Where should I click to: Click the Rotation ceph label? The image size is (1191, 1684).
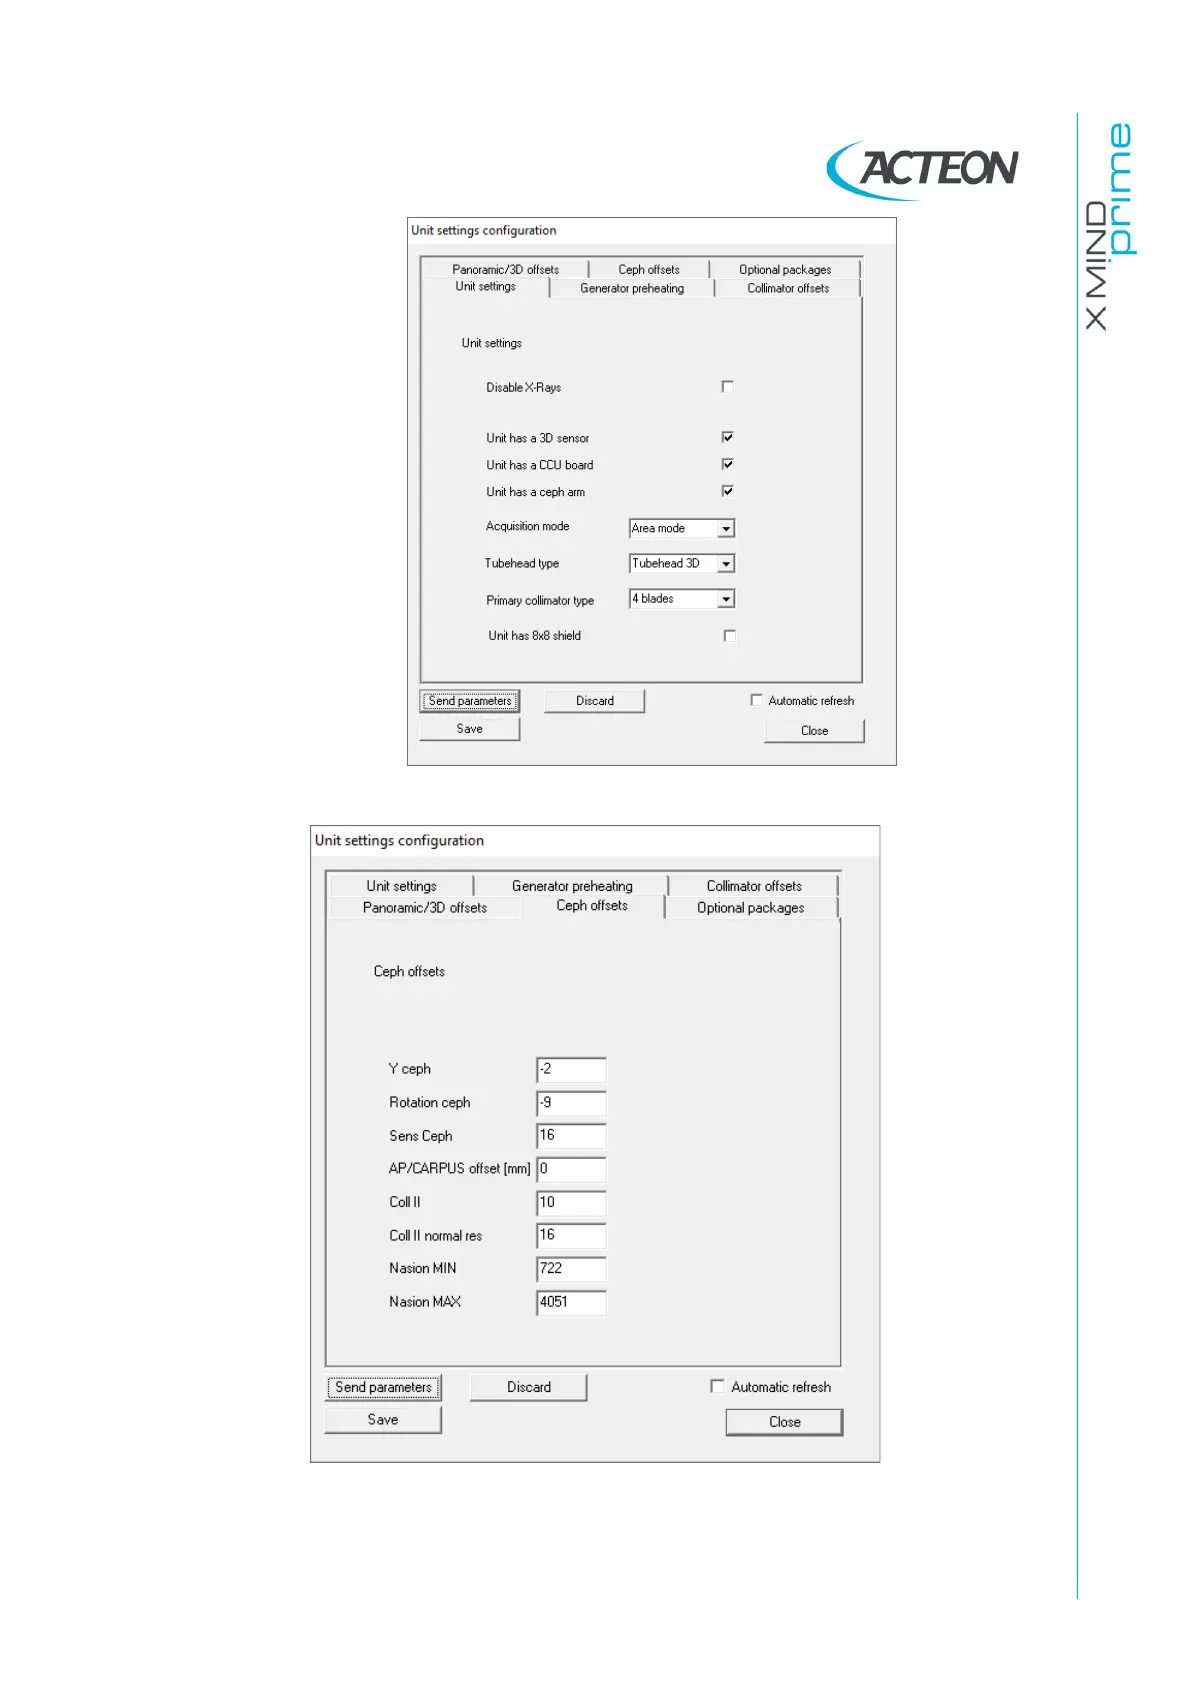pyautogui.click(x=429, y=1102)
